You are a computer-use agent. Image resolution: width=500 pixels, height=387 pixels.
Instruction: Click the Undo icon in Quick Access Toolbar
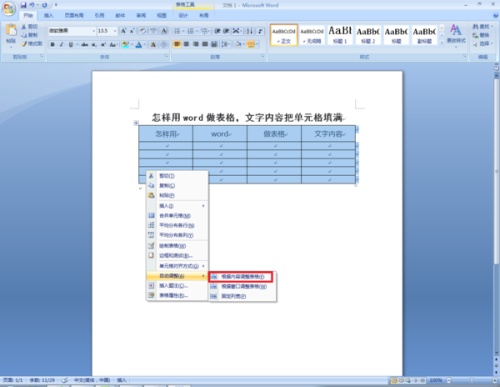(x=32, y=5)
